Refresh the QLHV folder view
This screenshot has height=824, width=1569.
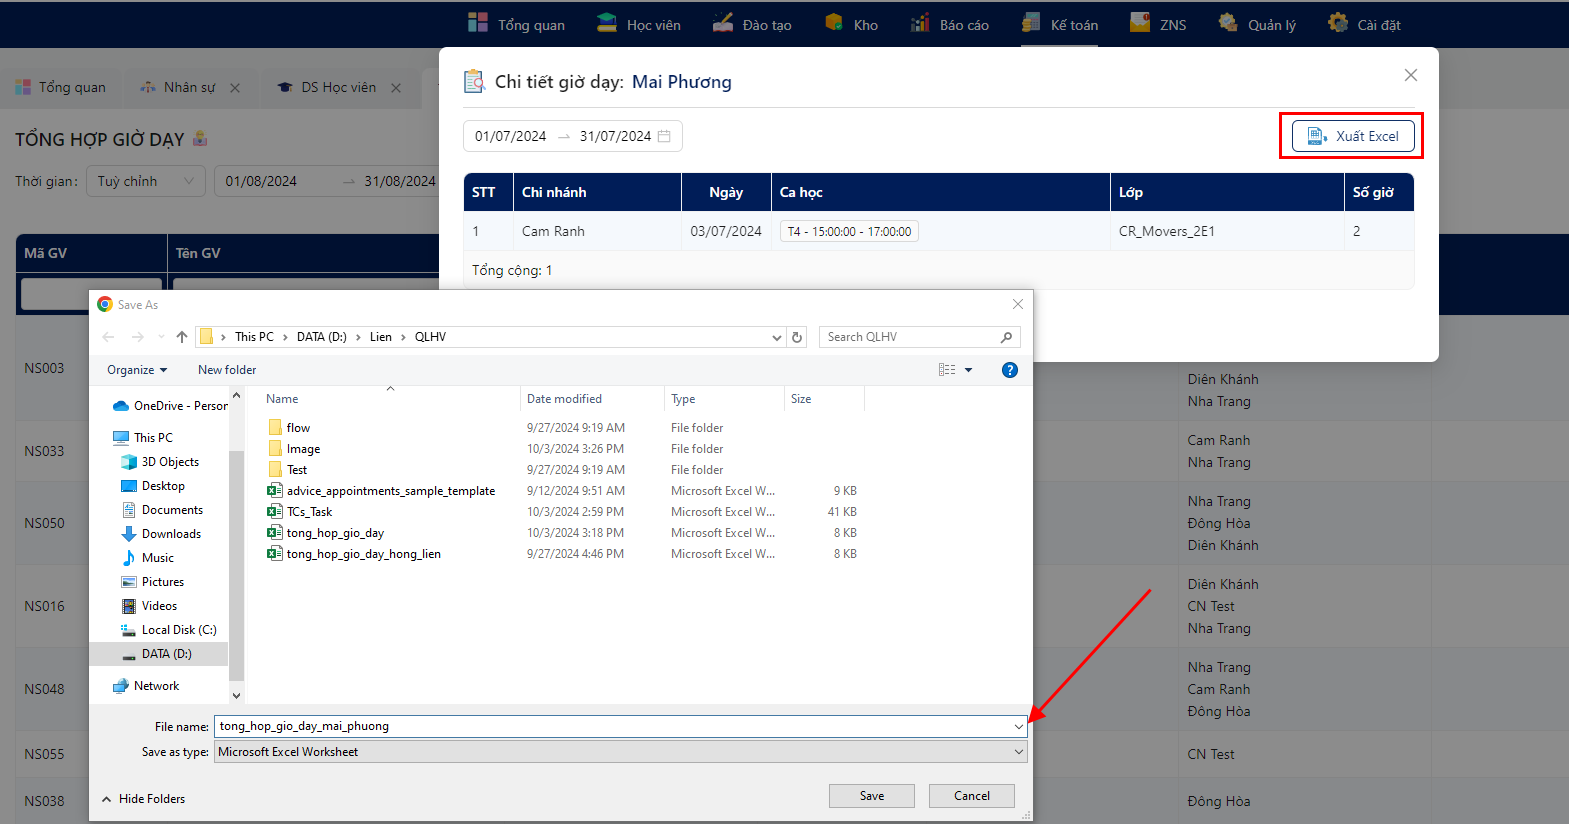(x=797, y=337)
